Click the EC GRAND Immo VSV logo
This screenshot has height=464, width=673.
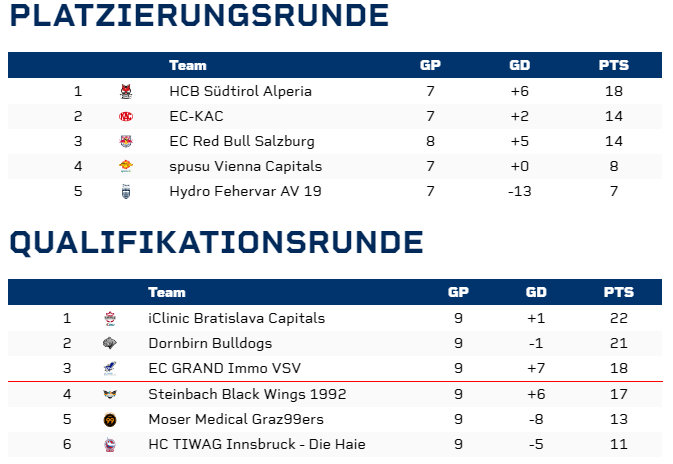(110, 369)
